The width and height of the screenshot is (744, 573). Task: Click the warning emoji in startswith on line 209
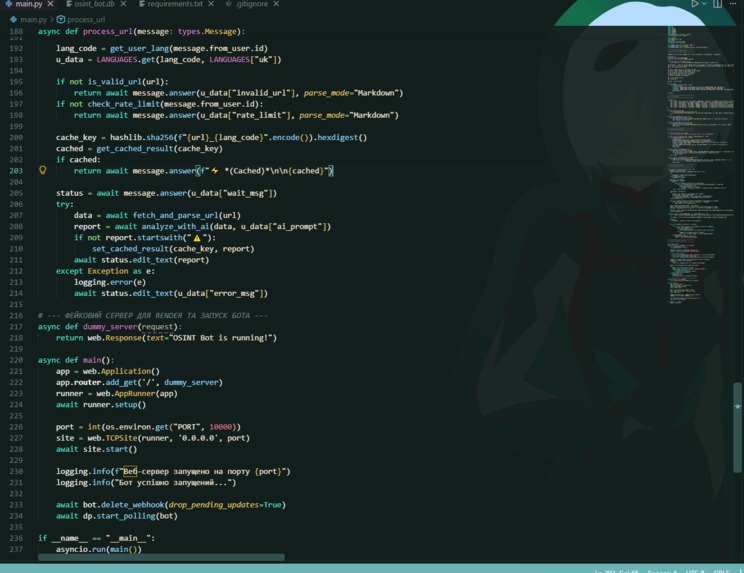pos(197,238)
